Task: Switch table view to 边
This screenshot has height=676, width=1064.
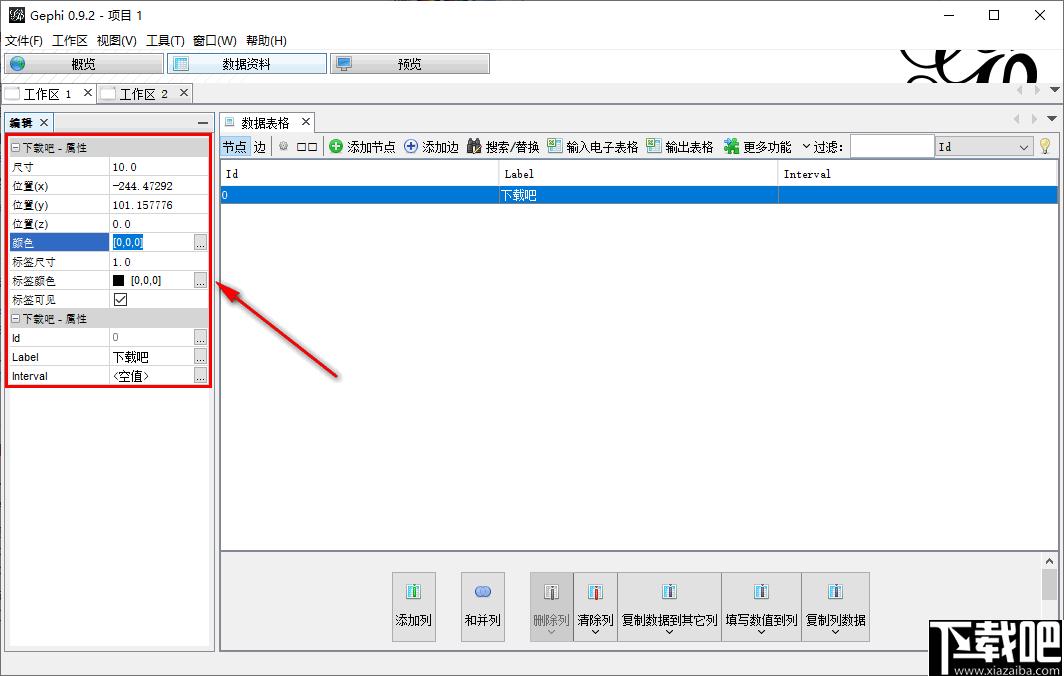Action: click(260, 147)
